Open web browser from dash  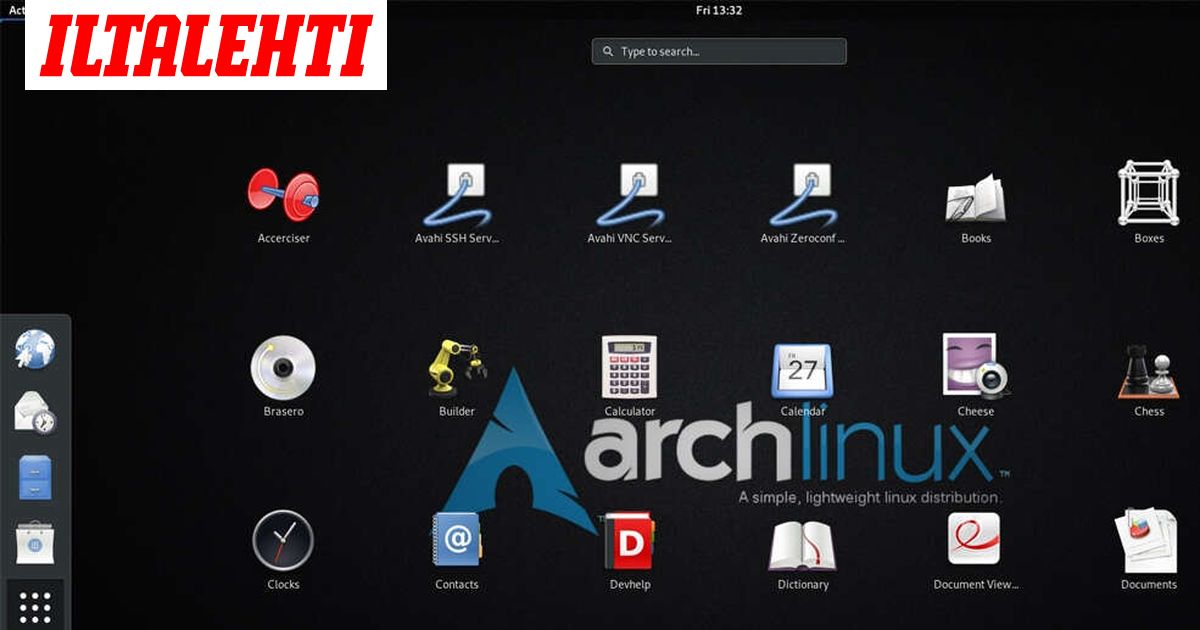[35, 350]
